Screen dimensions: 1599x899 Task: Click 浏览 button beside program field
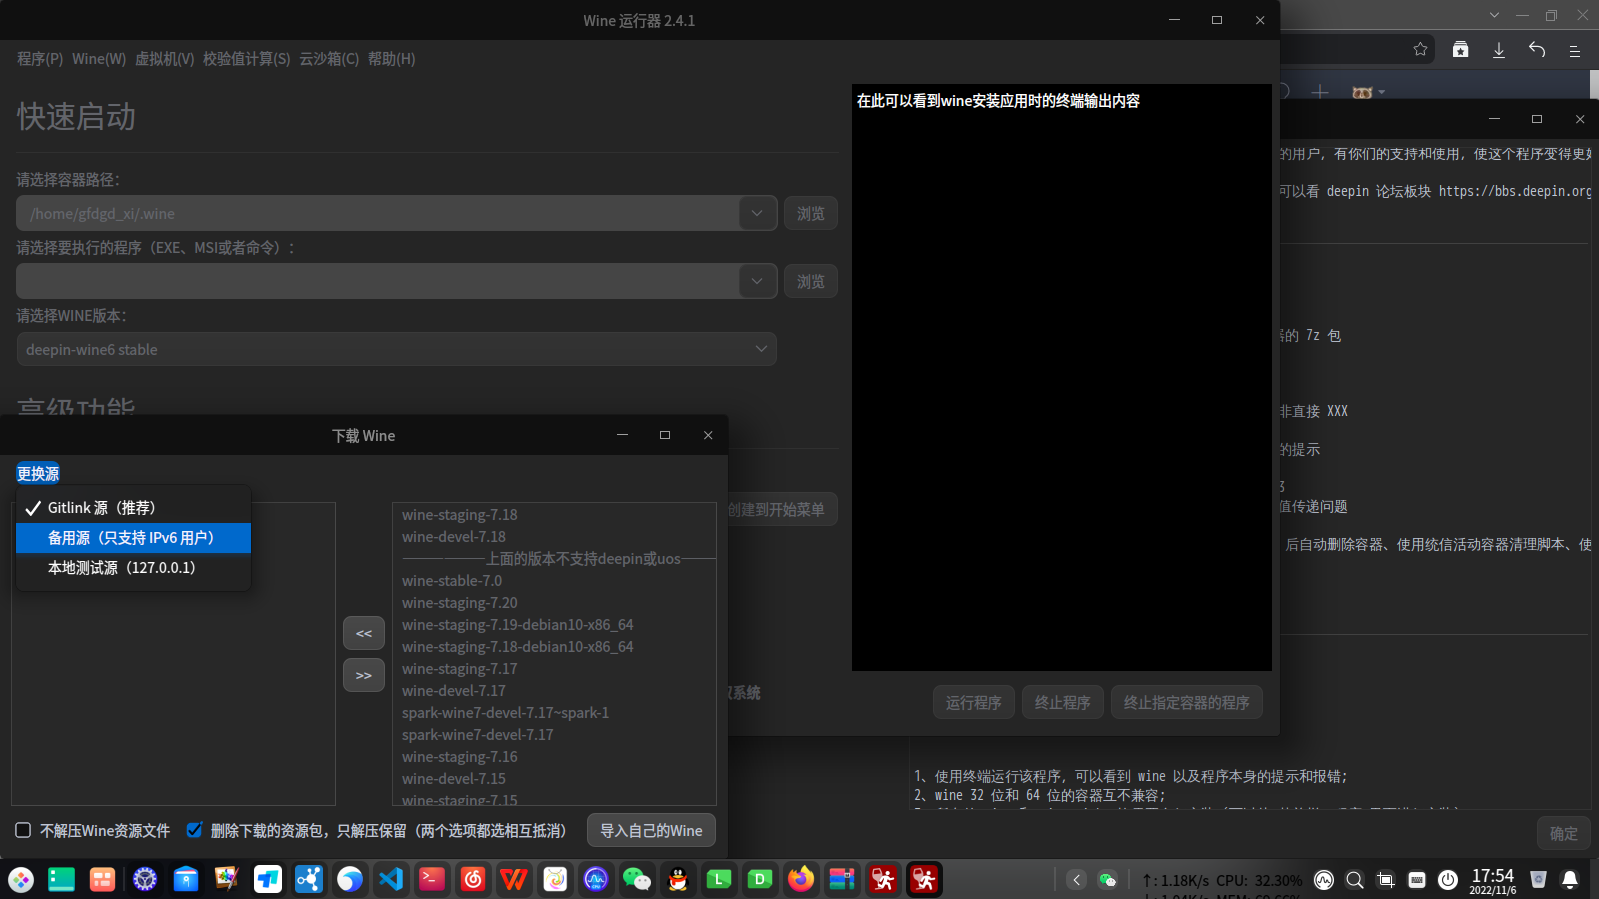coord(811,281)
